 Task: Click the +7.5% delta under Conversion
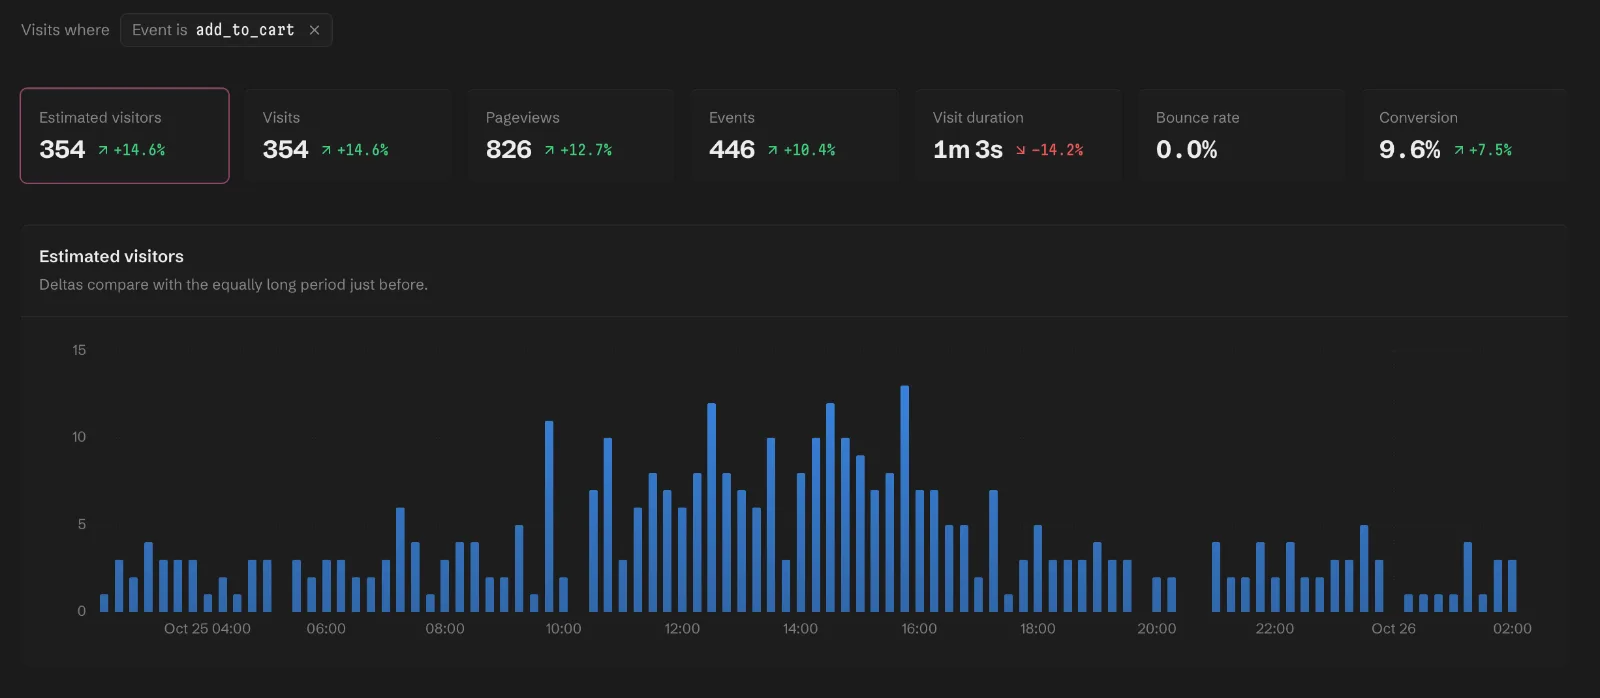1483,150
